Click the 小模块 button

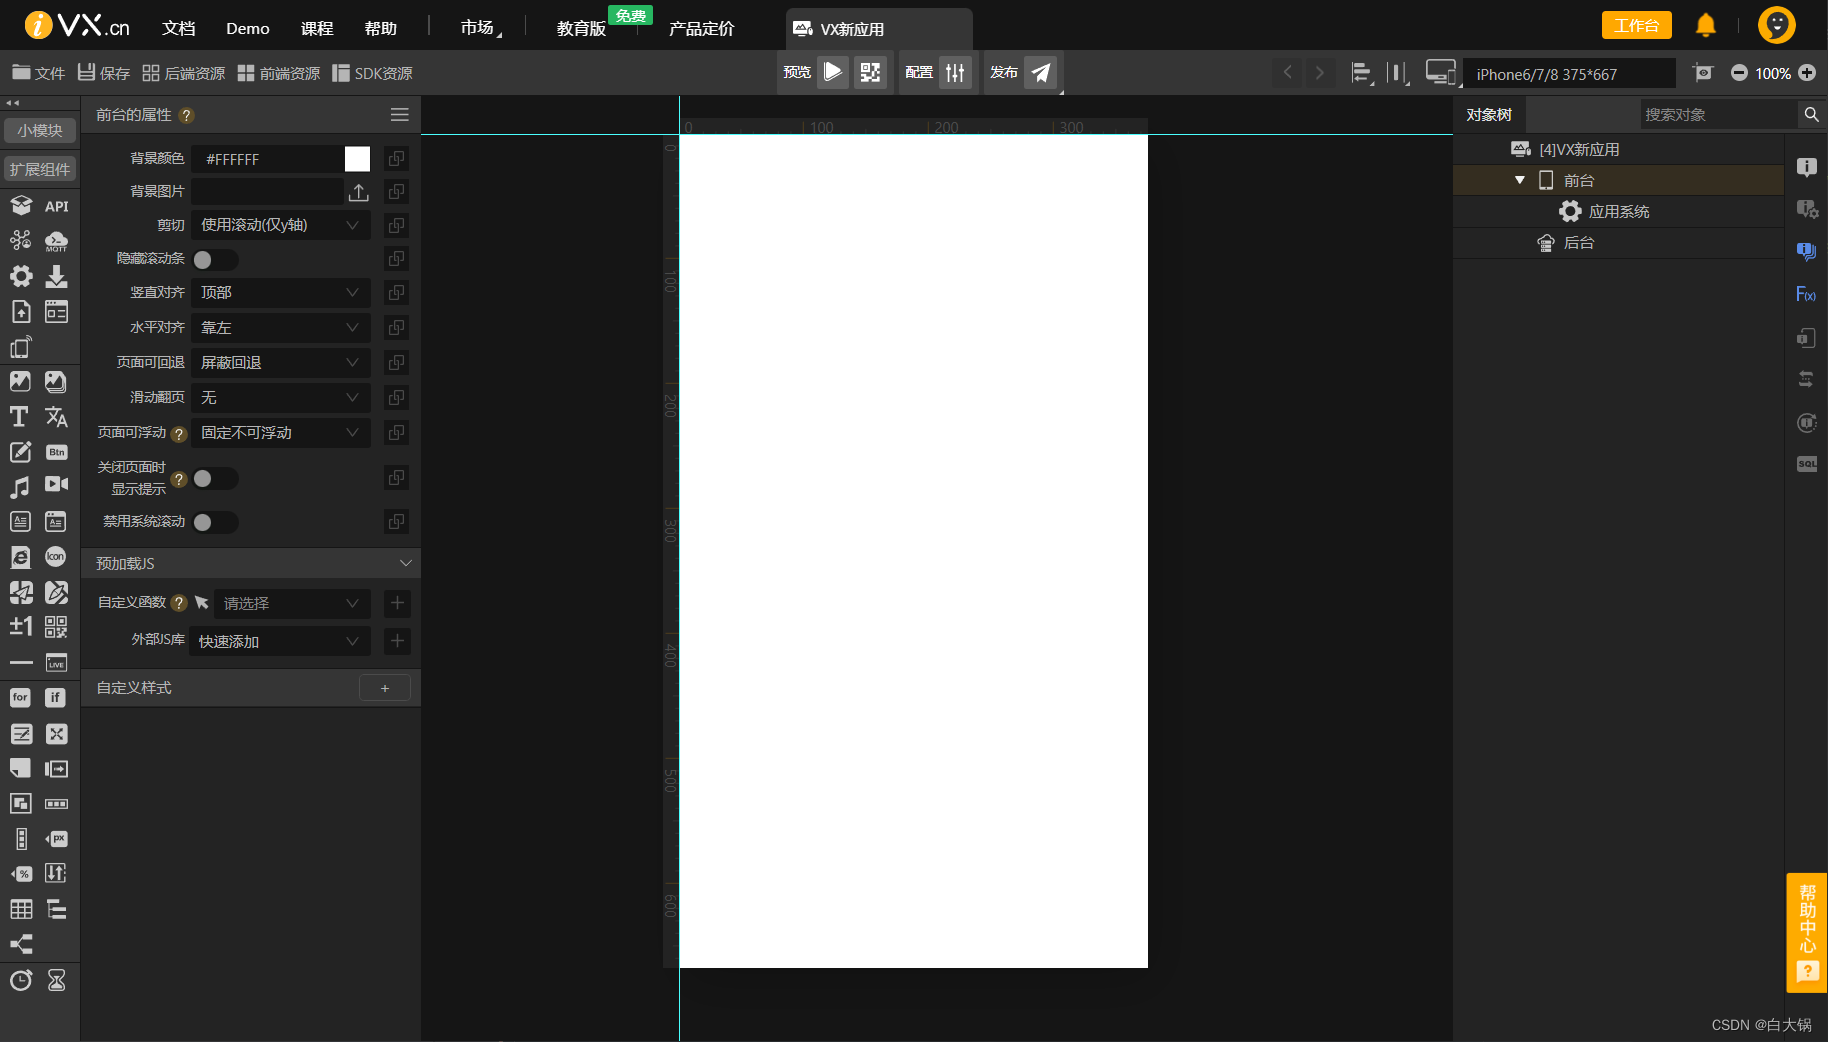click(40, 130)
